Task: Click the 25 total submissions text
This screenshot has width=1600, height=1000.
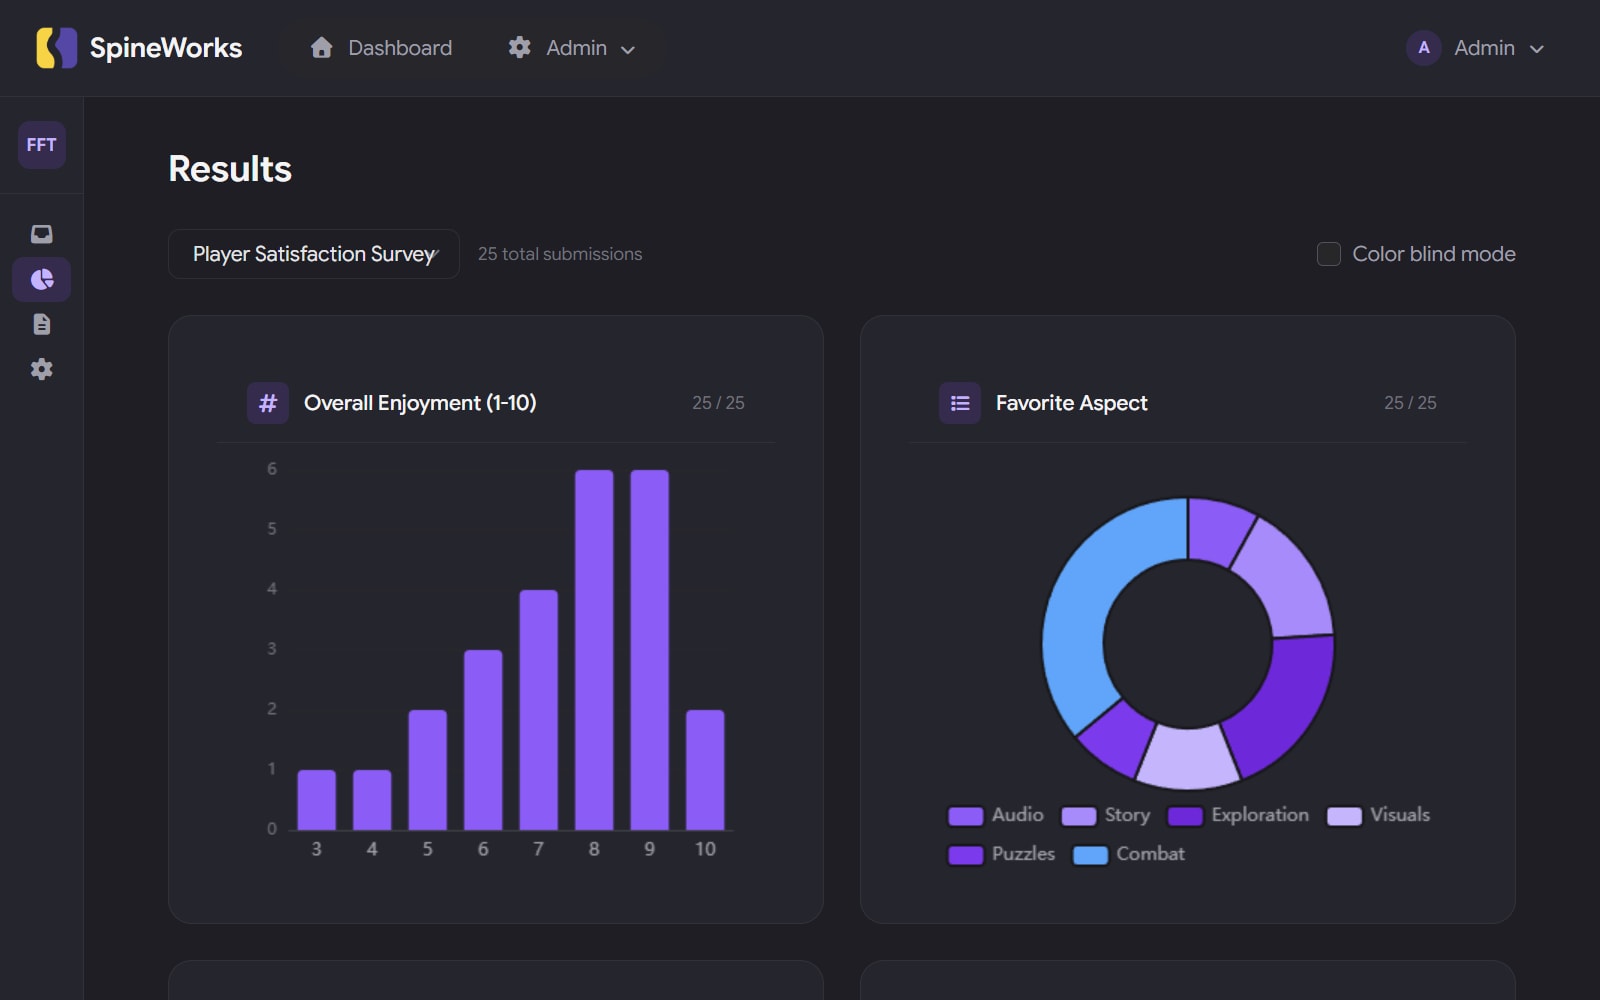Action: tap(560, 254)
